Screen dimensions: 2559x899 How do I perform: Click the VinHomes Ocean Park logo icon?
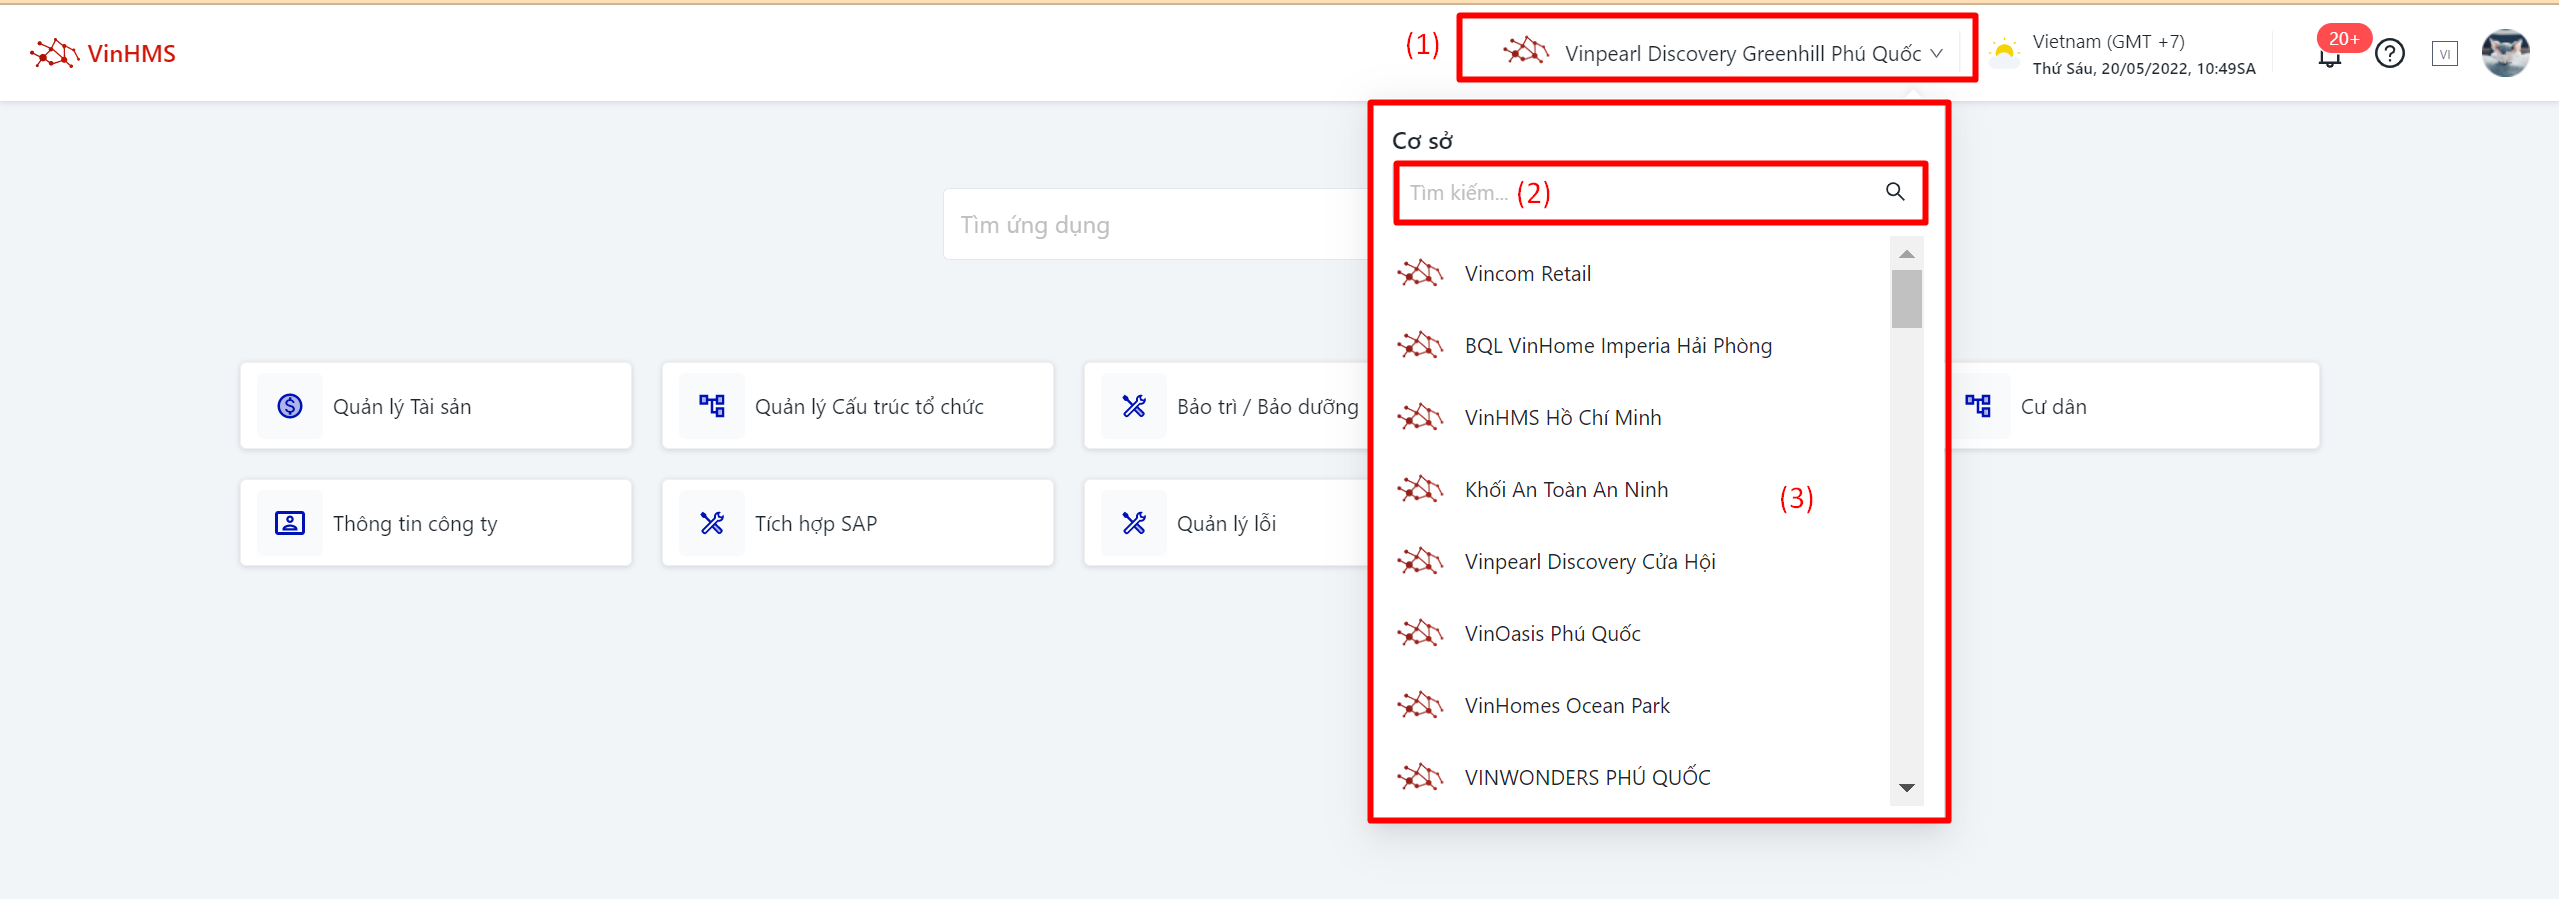click(x=1420, y=705)
